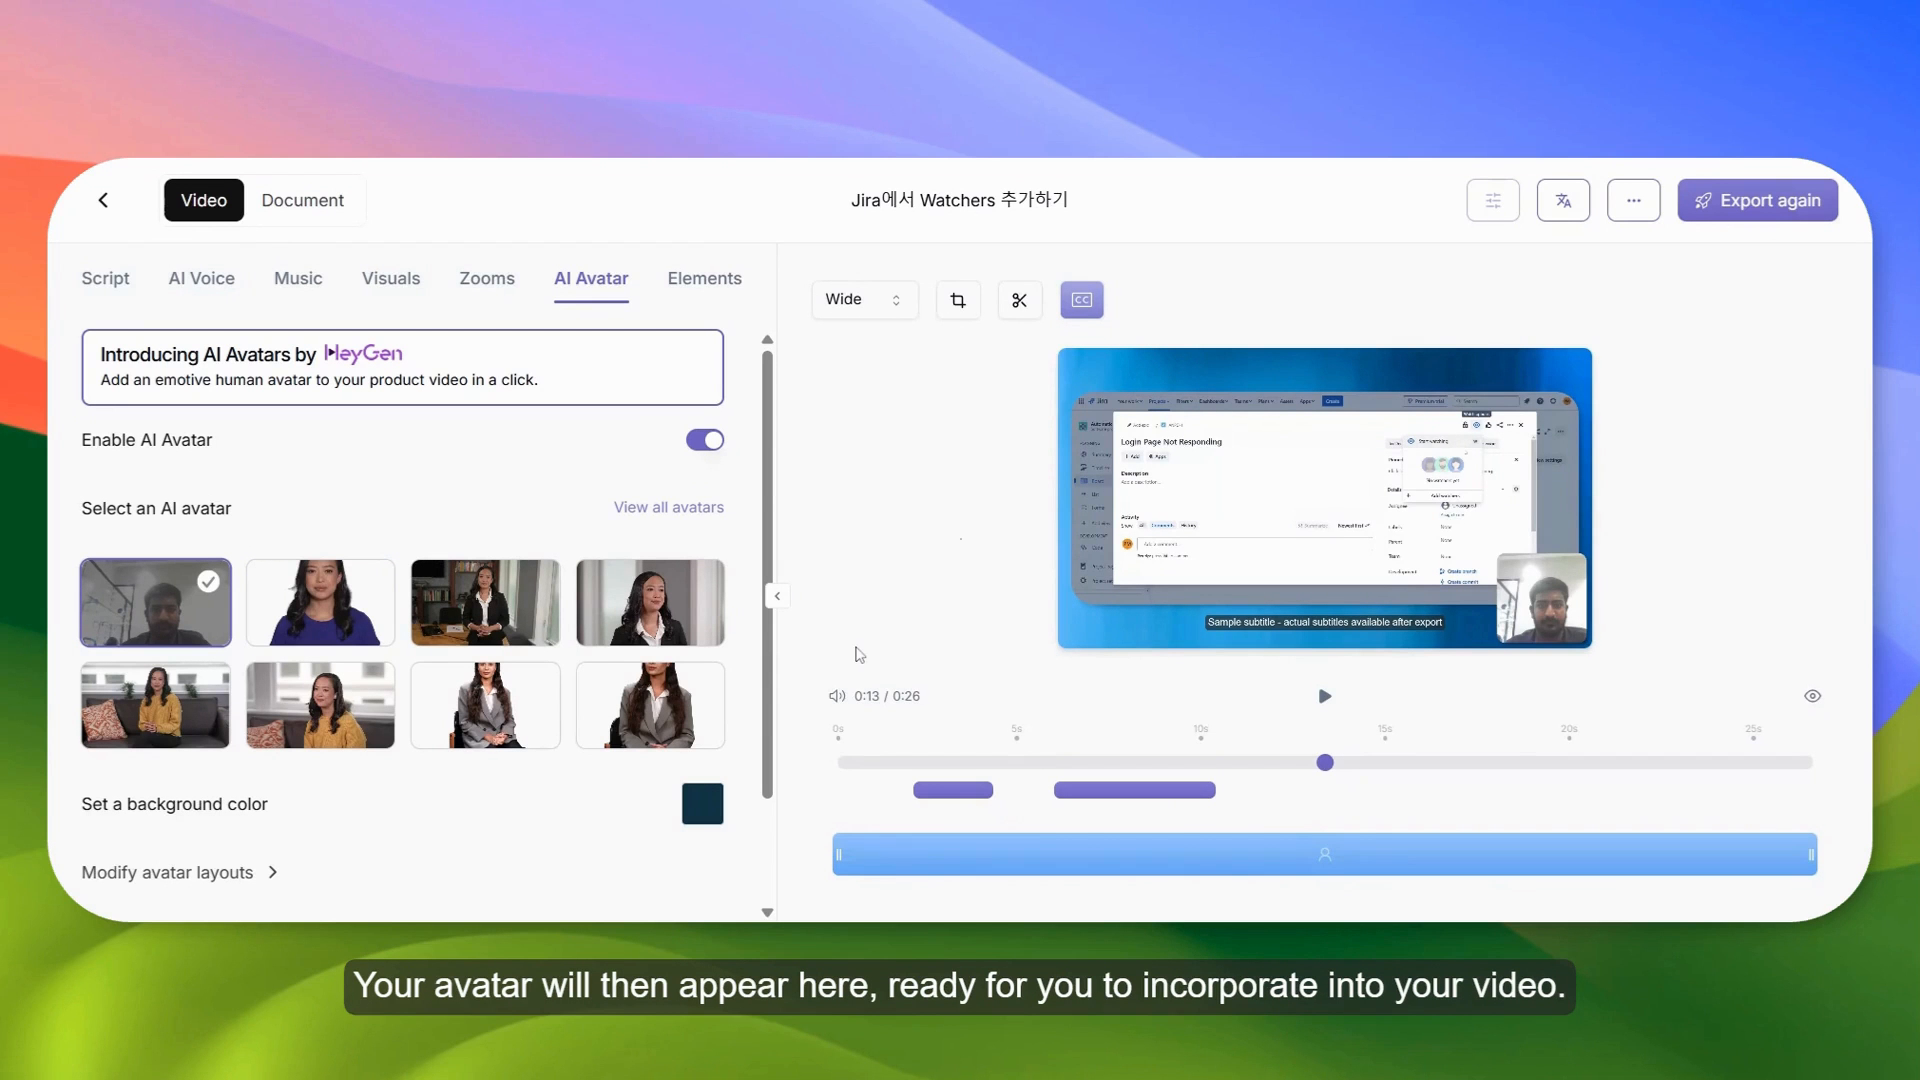The height and width of the screenshot is (1080, 1920).
Task: Toggle subtitles with the CC icon
Action: pyautogui.click(x=1081, y=299)
